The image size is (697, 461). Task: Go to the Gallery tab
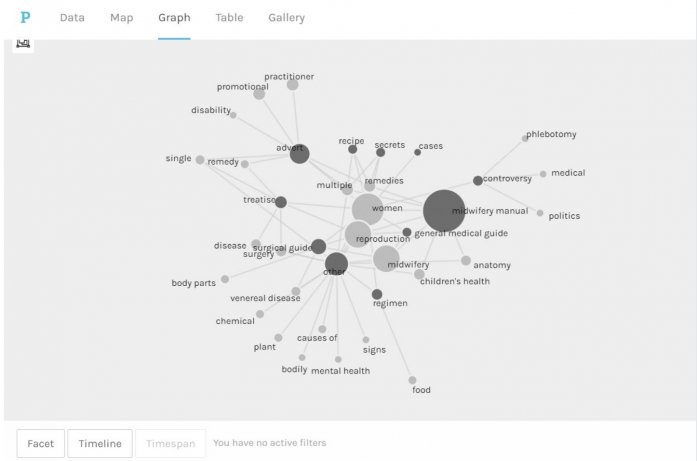[286, 18]
